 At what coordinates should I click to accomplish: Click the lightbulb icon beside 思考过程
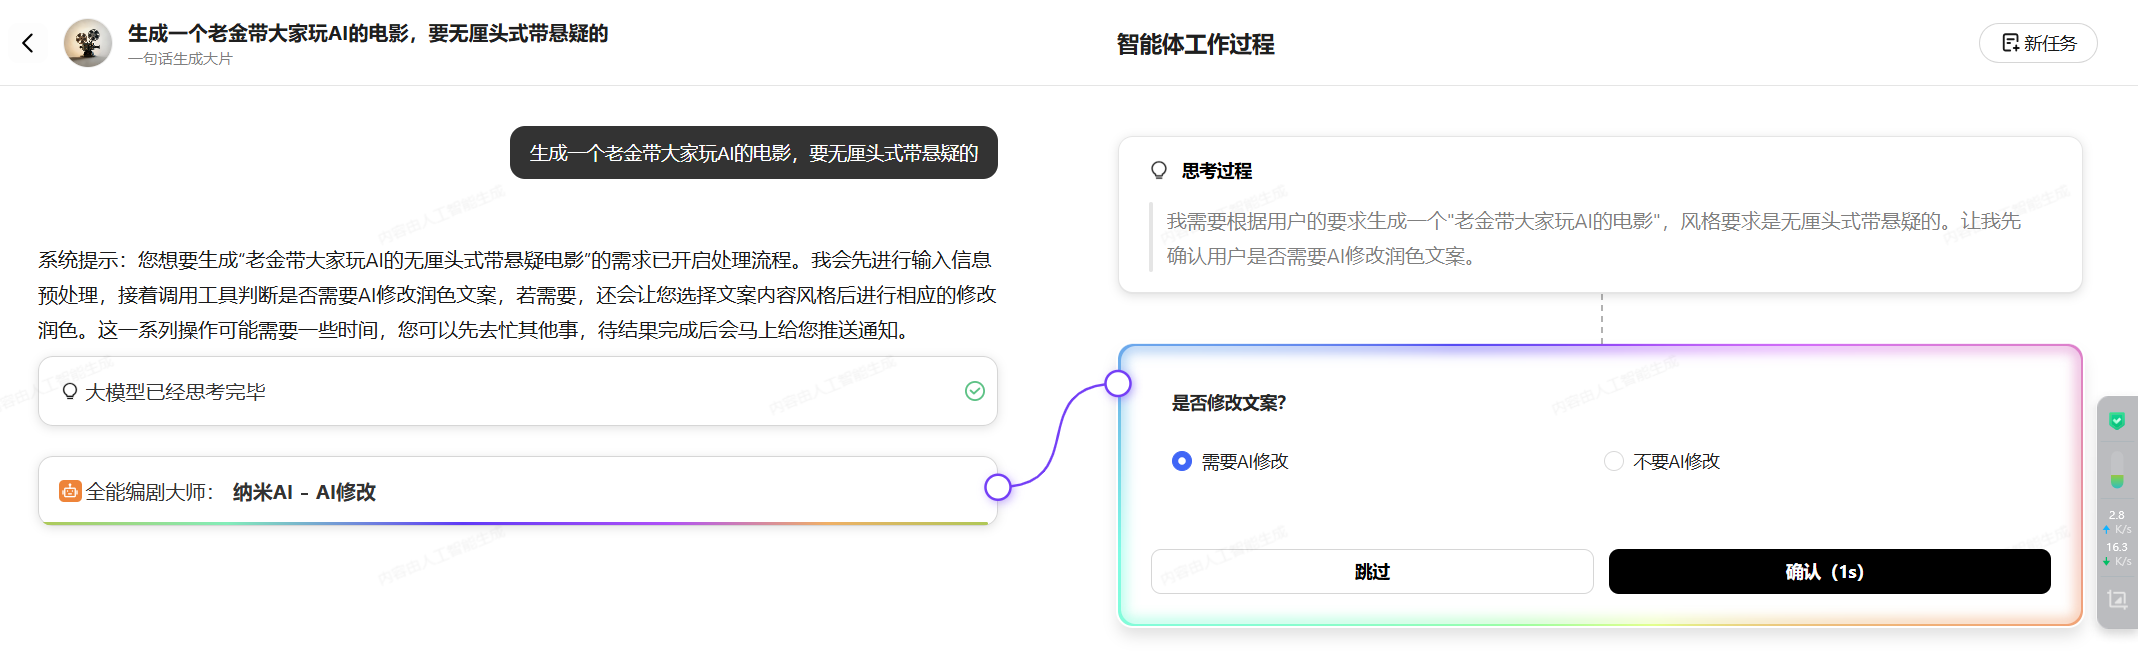point(1159,170)
